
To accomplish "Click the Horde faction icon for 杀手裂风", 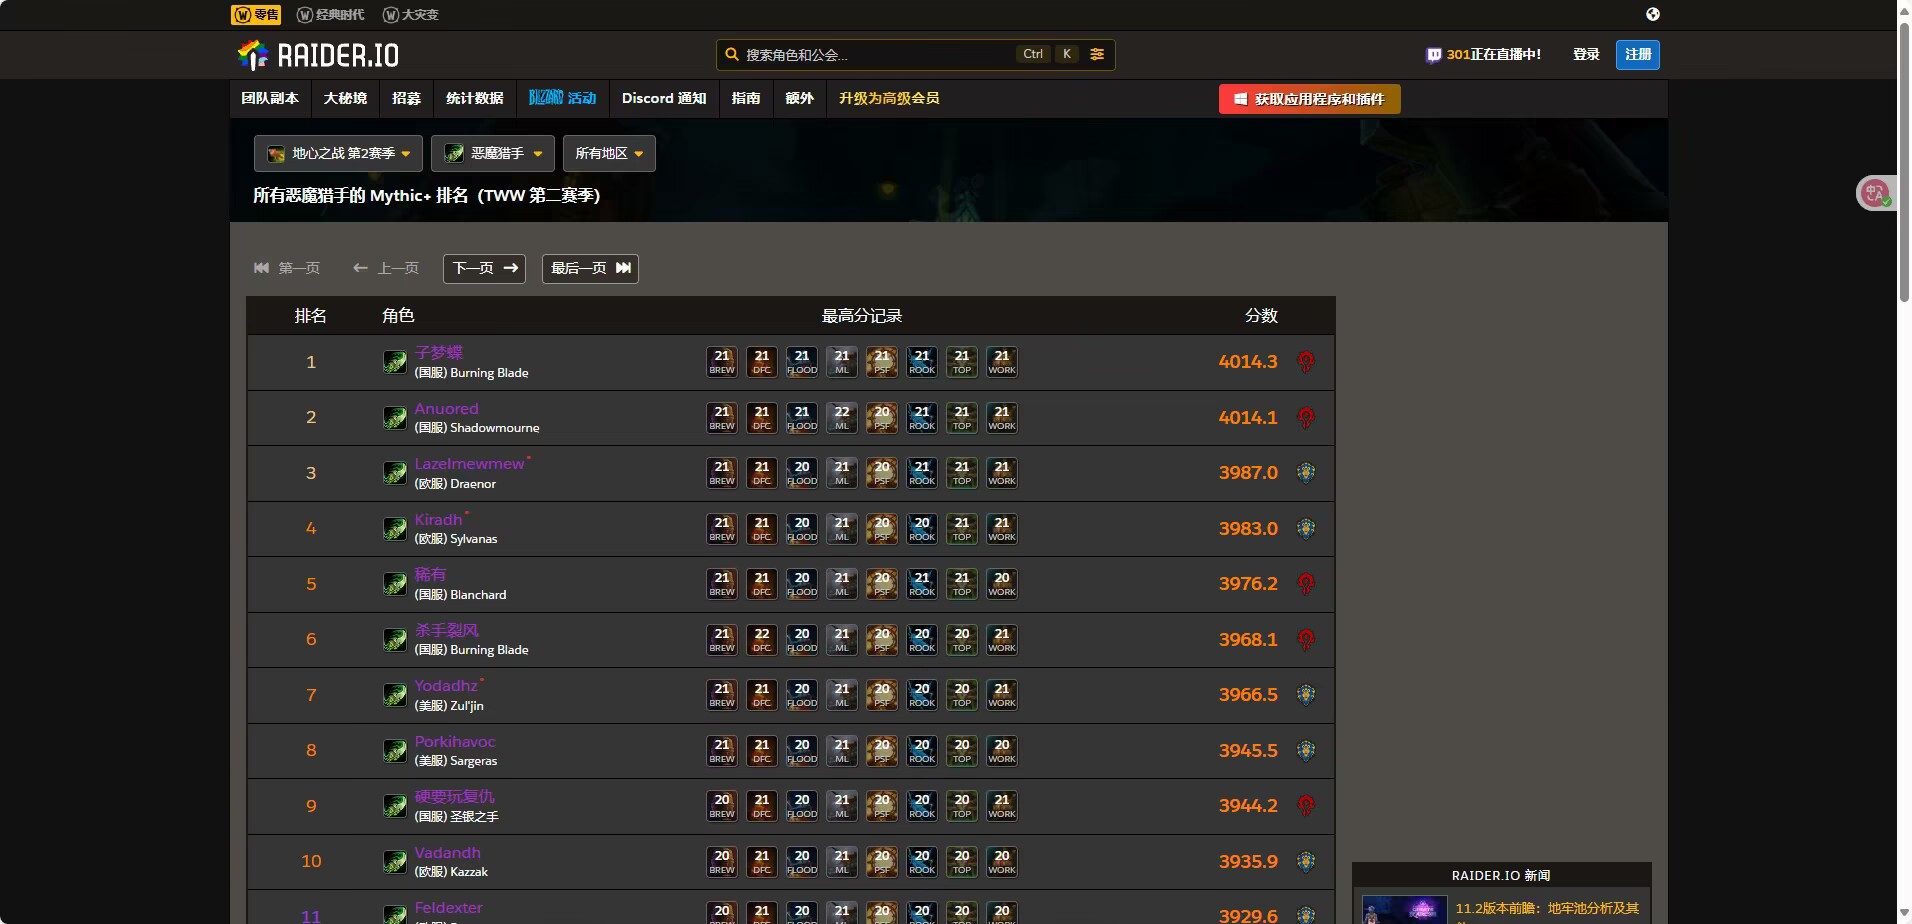I will tap(1306, 640).
